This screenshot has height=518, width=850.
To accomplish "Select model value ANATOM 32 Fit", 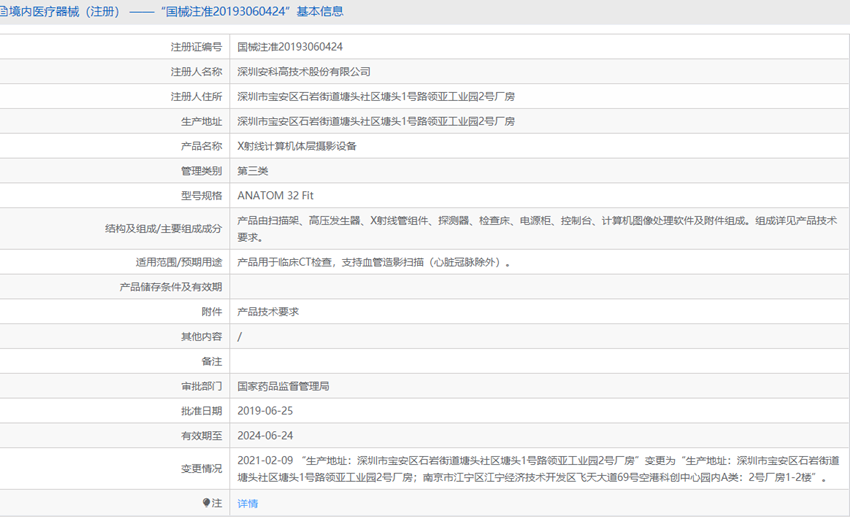I will pos(275,196).
